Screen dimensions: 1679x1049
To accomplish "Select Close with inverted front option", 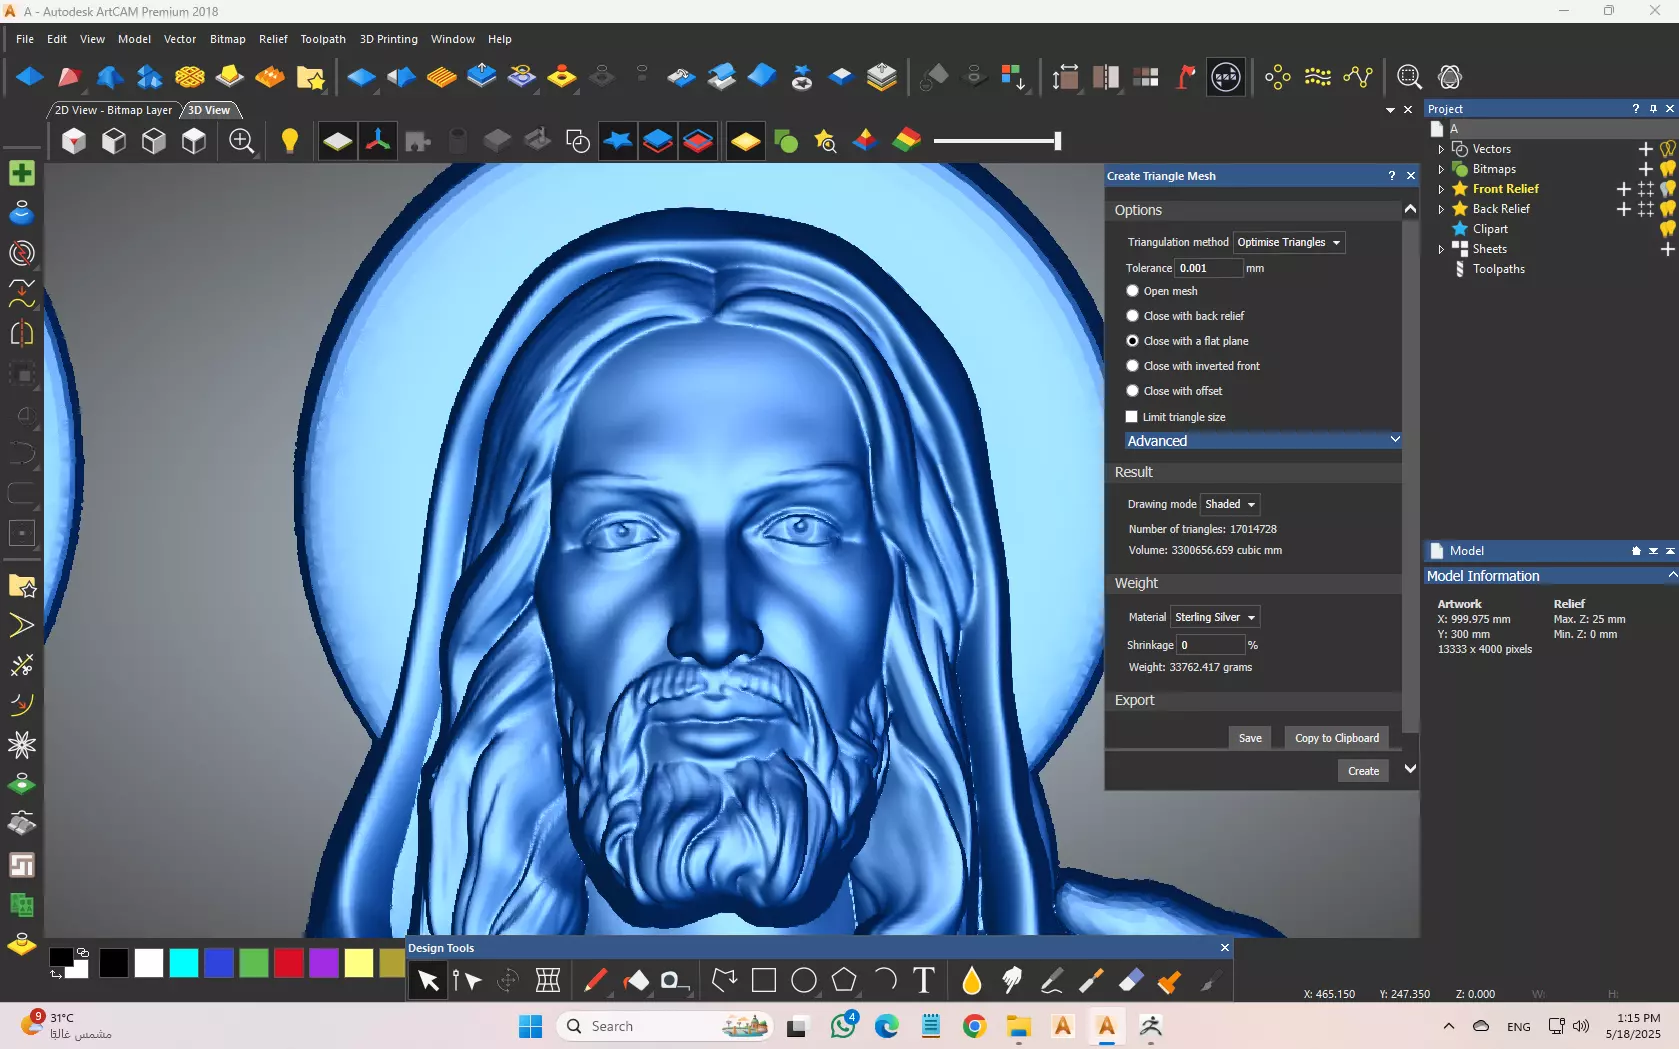I will click(x=1132, y=366).
